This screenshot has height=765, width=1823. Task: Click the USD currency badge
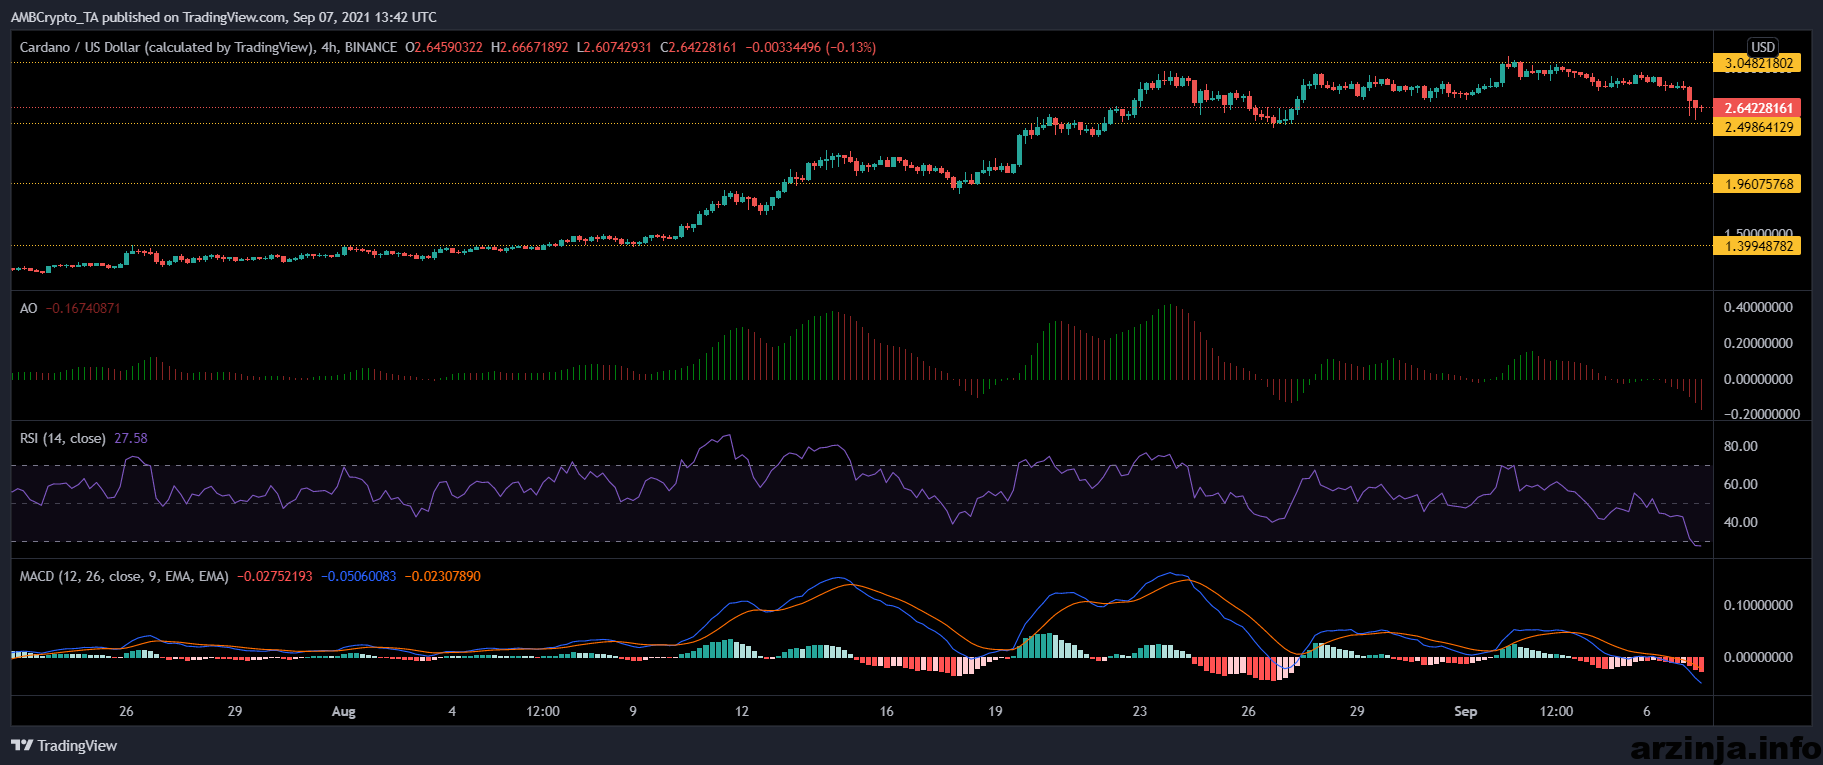[1763, 47]
